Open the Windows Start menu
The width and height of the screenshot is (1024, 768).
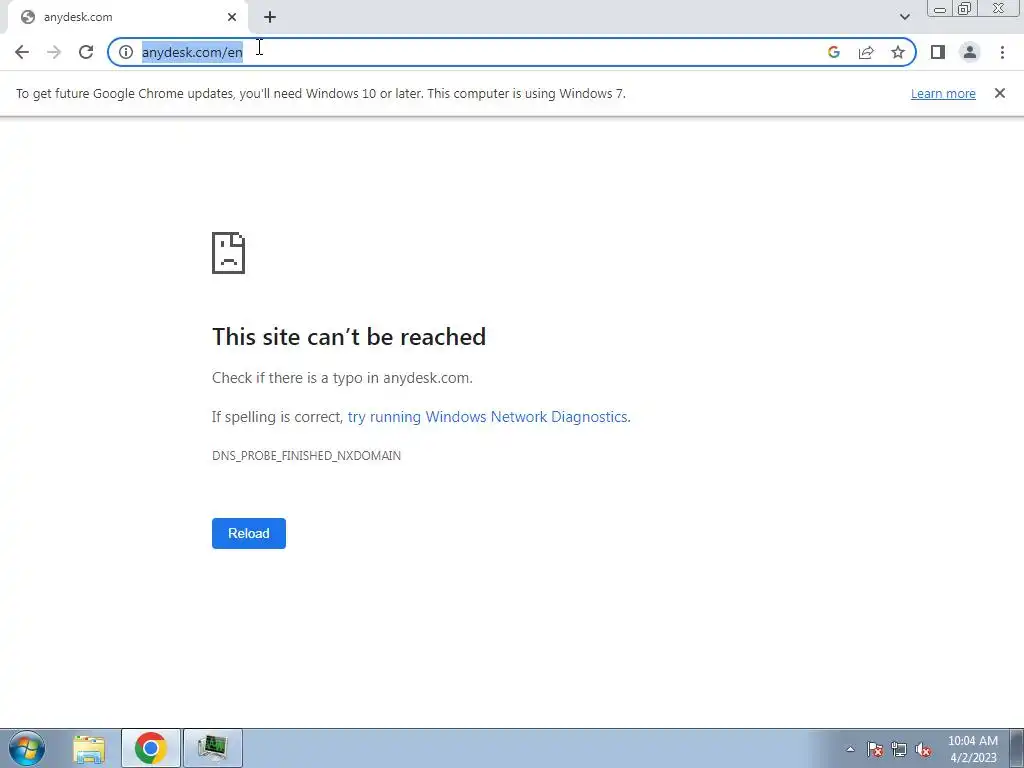pos(27,748)
